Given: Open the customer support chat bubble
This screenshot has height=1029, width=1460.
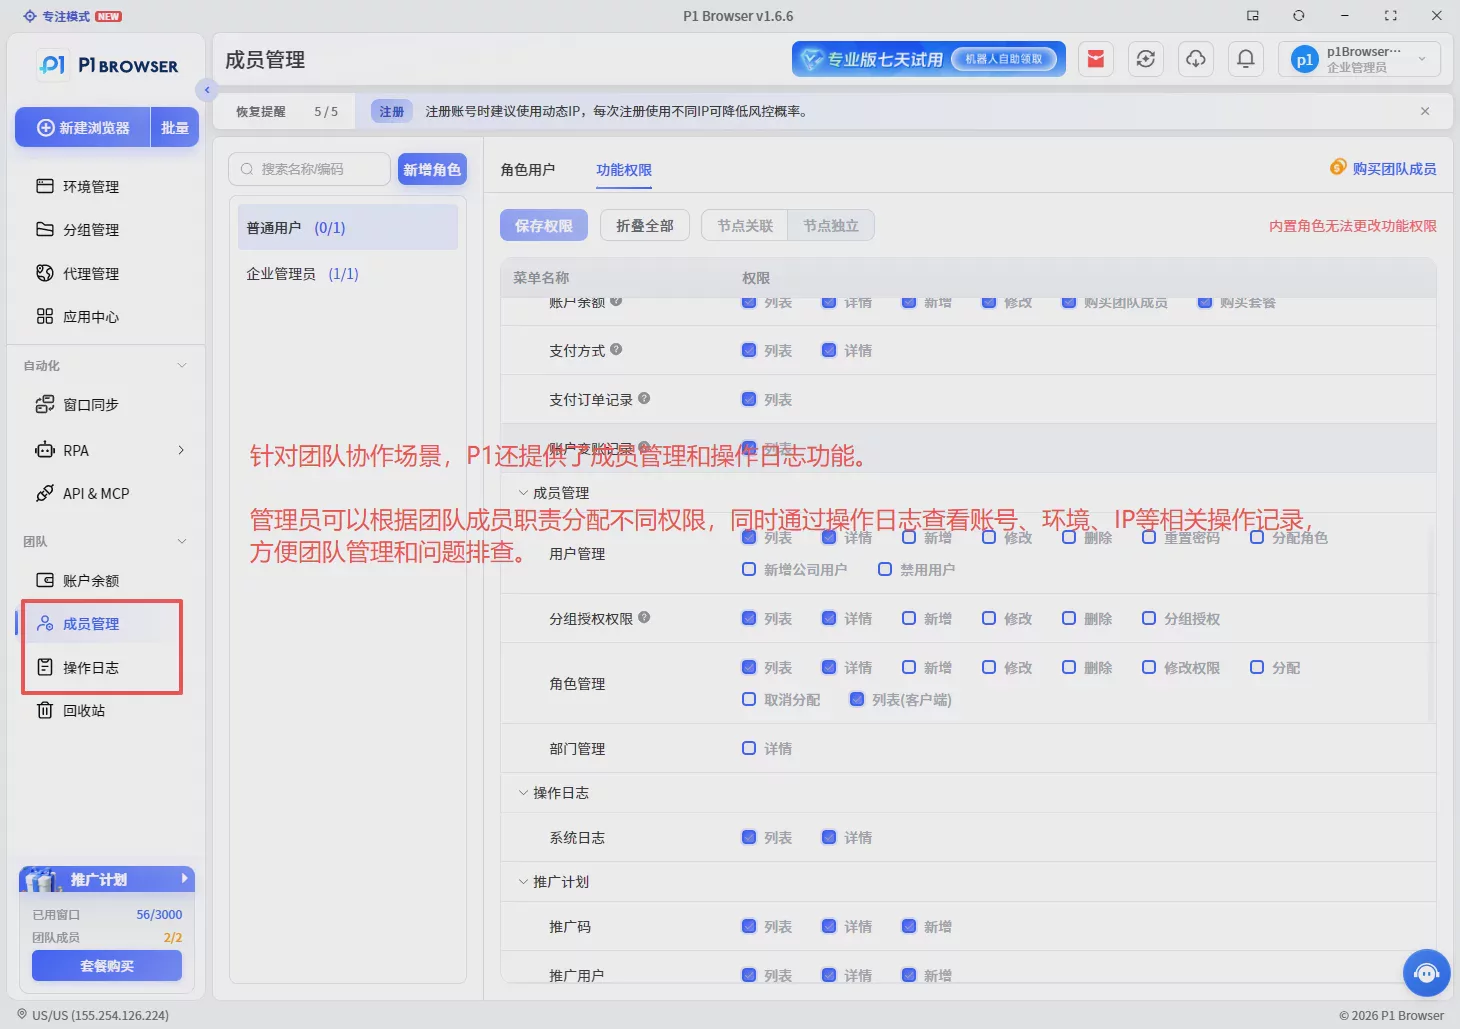Looking at the screenshot, I should (1427, 973).
